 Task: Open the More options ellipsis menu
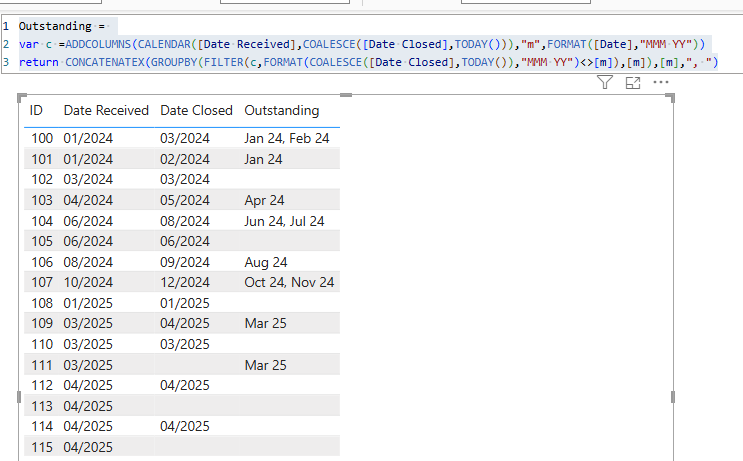(x=661, y=82)
